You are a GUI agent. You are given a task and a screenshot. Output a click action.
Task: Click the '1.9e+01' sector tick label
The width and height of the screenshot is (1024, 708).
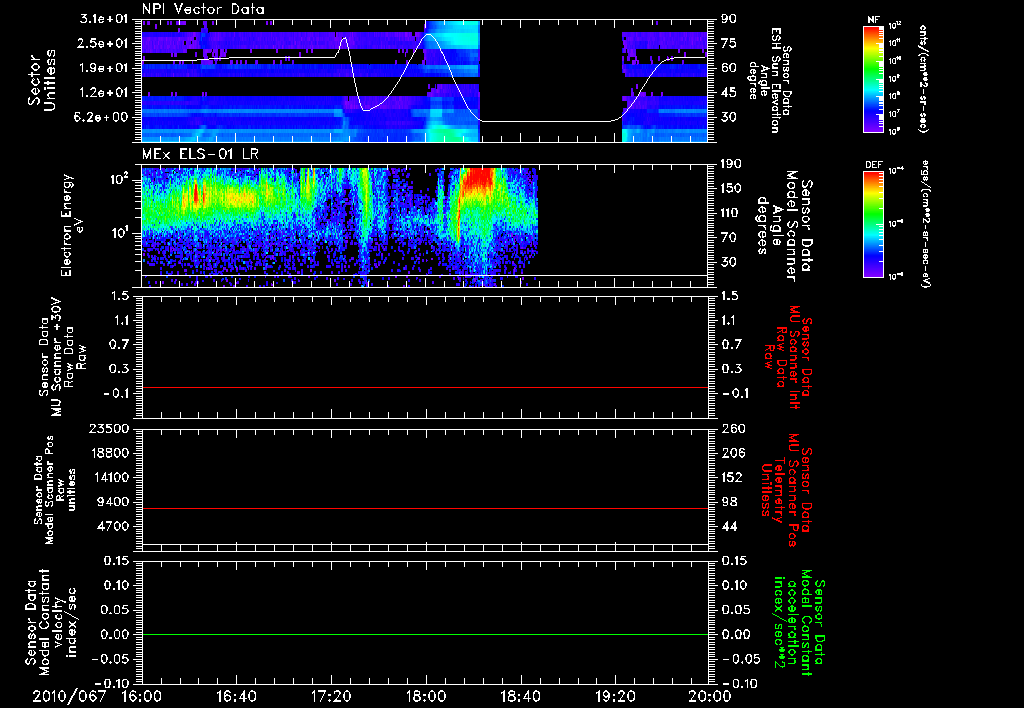(x=104, y=68)
